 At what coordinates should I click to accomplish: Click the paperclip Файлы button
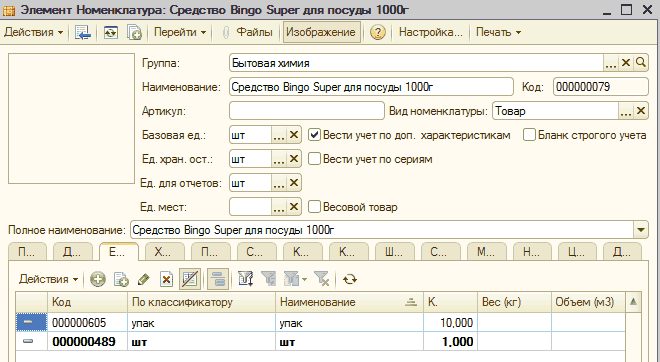pos(247,32)
